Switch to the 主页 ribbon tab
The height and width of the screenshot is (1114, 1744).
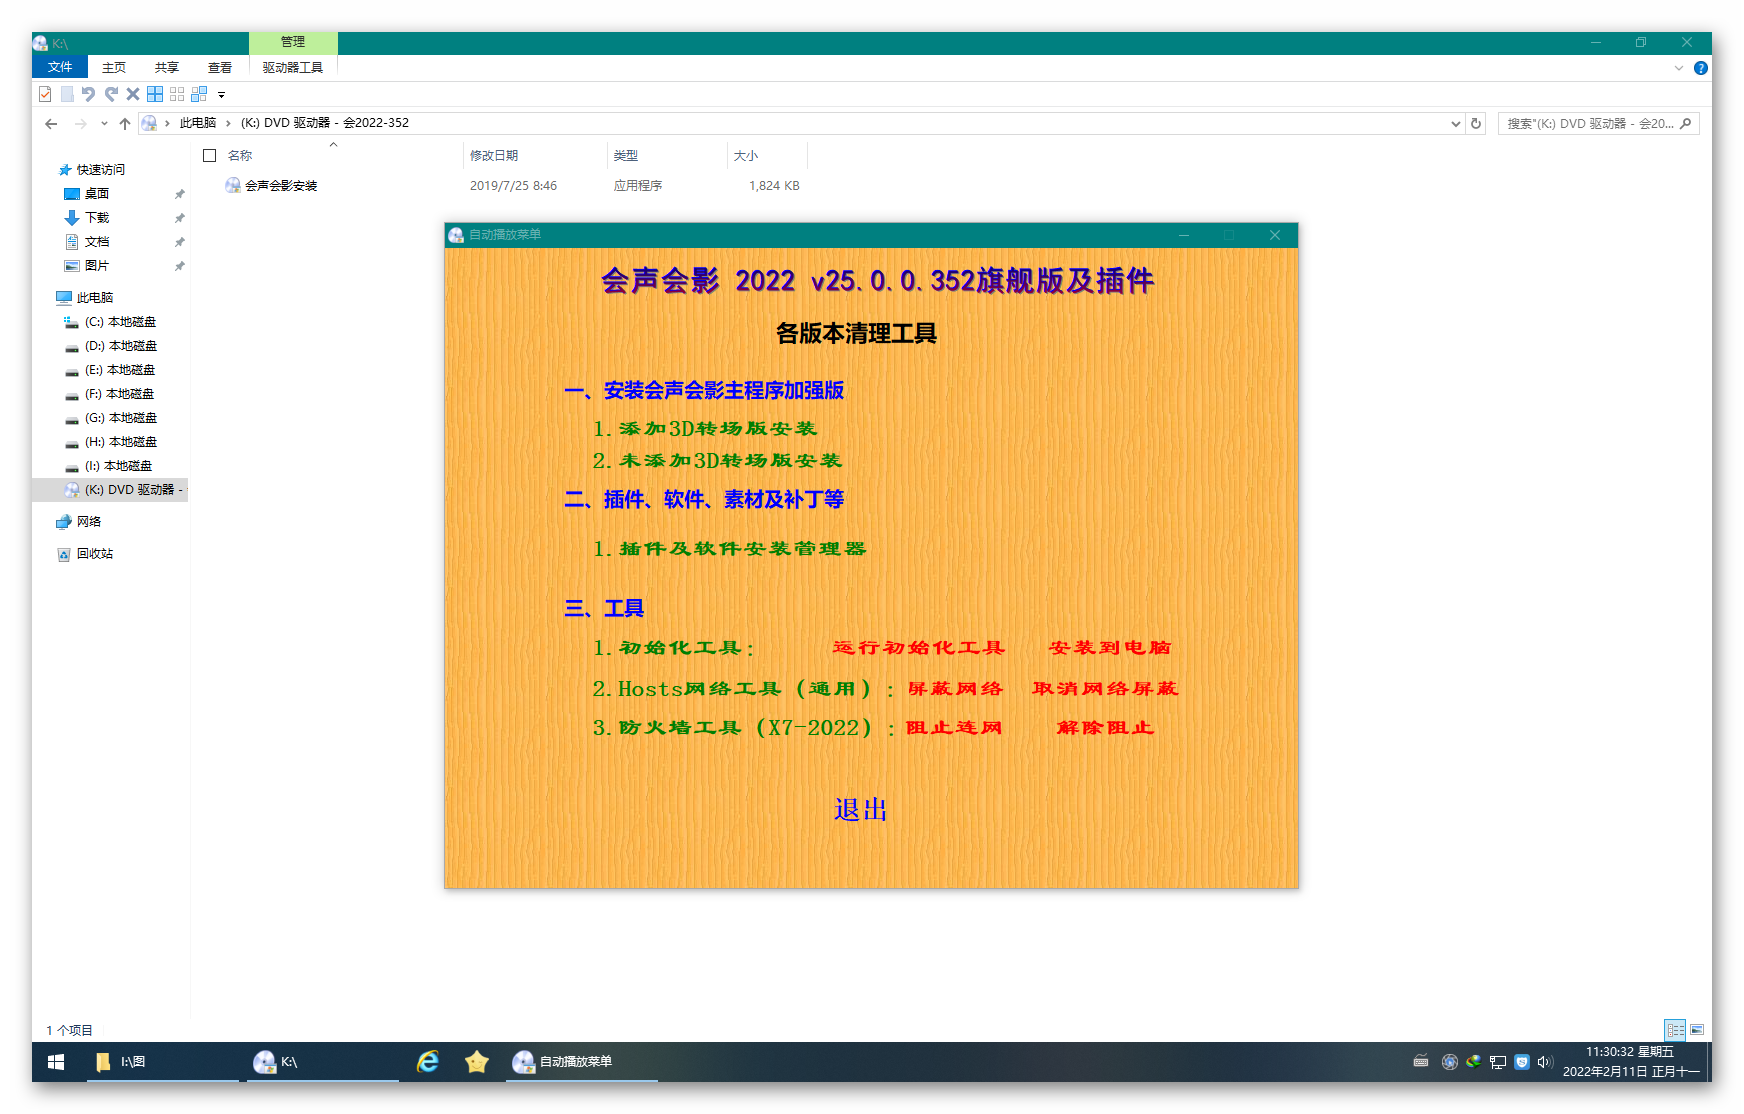pyautogui.click(x=114, y=67)
